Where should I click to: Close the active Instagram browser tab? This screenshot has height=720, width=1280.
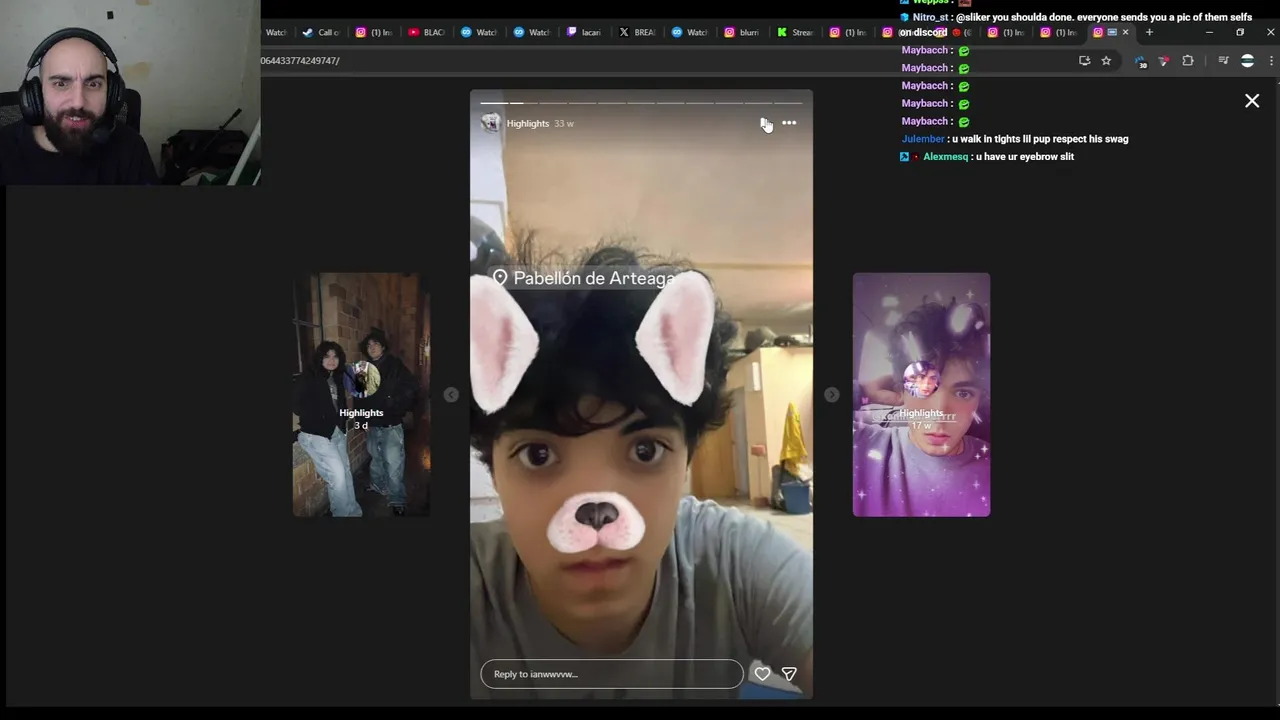point(1125,32)
